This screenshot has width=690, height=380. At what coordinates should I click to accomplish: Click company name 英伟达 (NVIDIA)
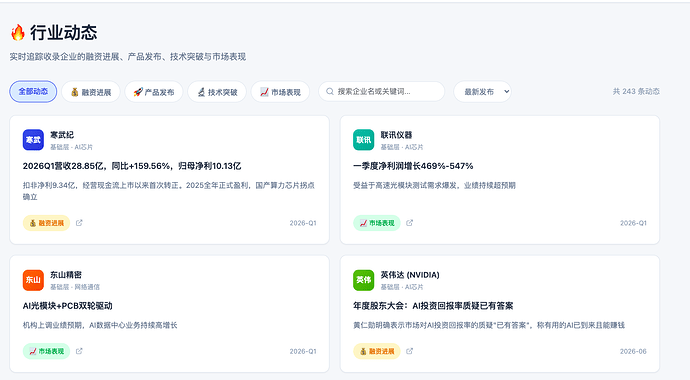pyautogui.click(x=410, y=274)
